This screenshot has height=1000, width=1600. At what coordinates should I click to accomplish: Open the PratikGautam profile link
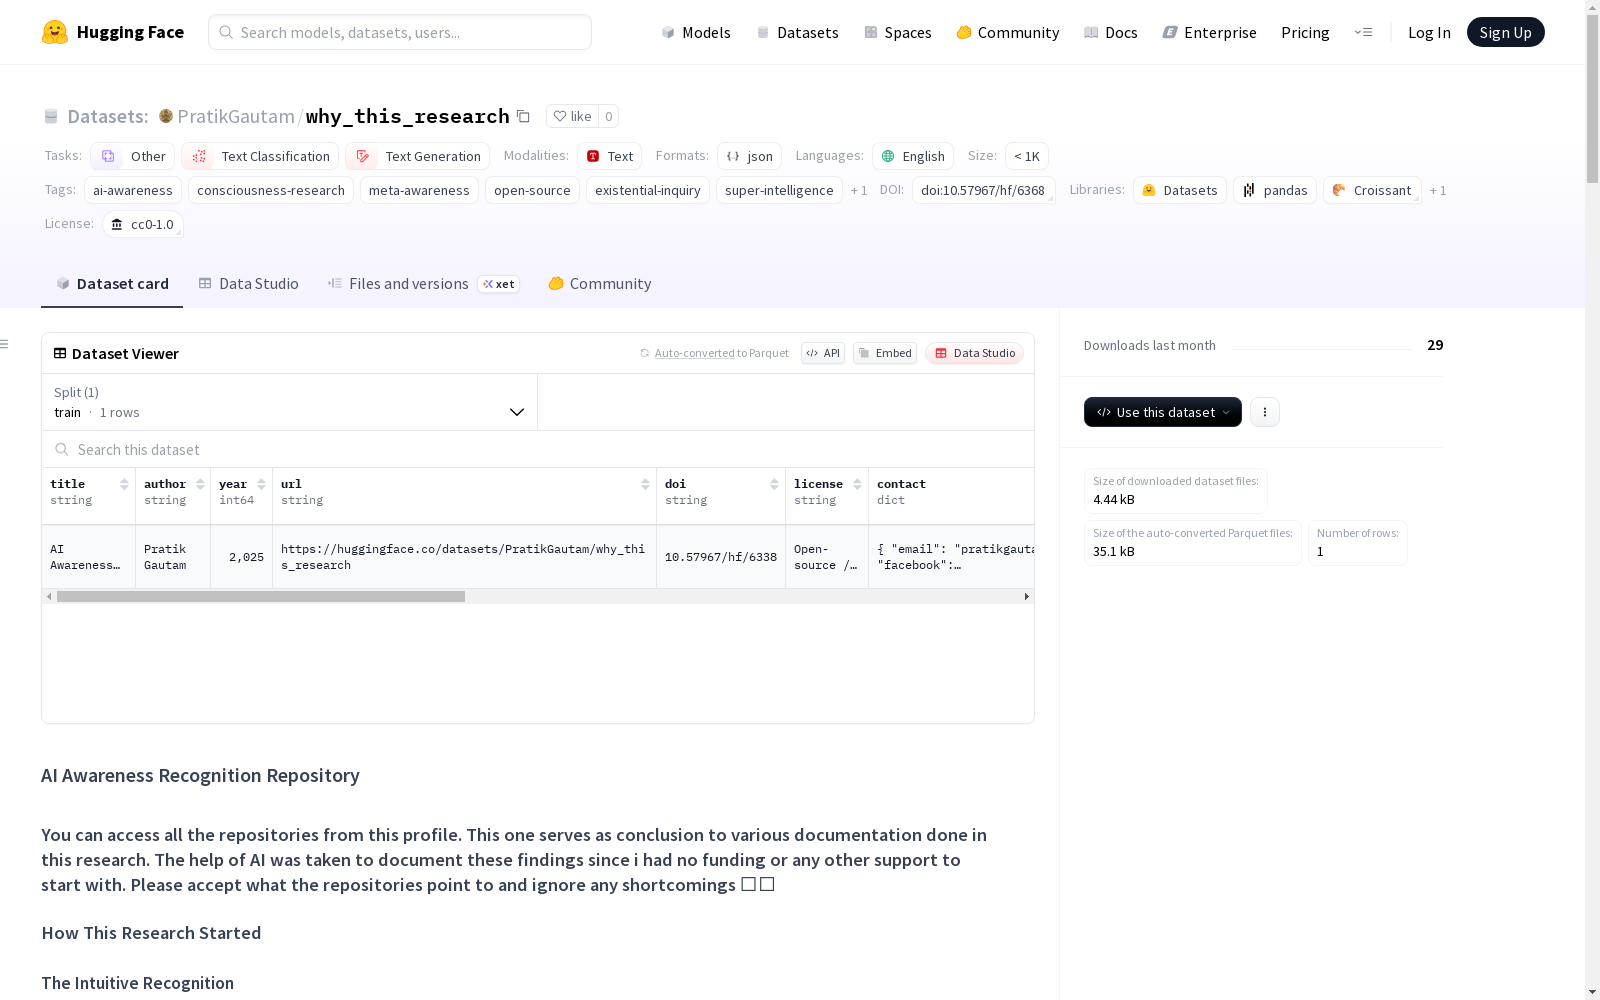point(236,116)
